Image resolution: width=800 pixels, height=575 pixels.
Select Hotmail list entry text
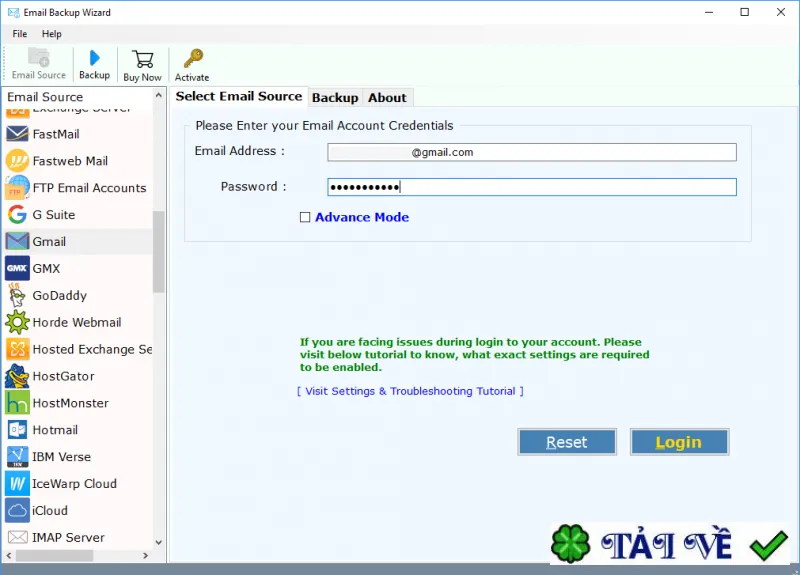tap(55, 430)
